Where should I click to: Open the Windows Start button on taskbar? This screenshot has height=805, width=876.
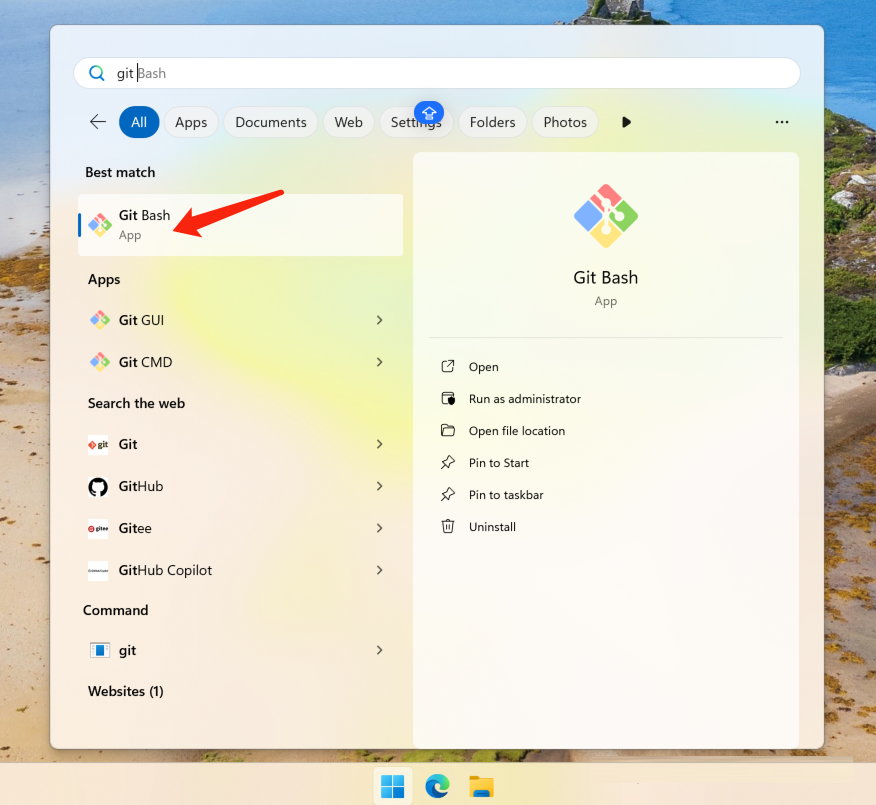tap(393, 787)
